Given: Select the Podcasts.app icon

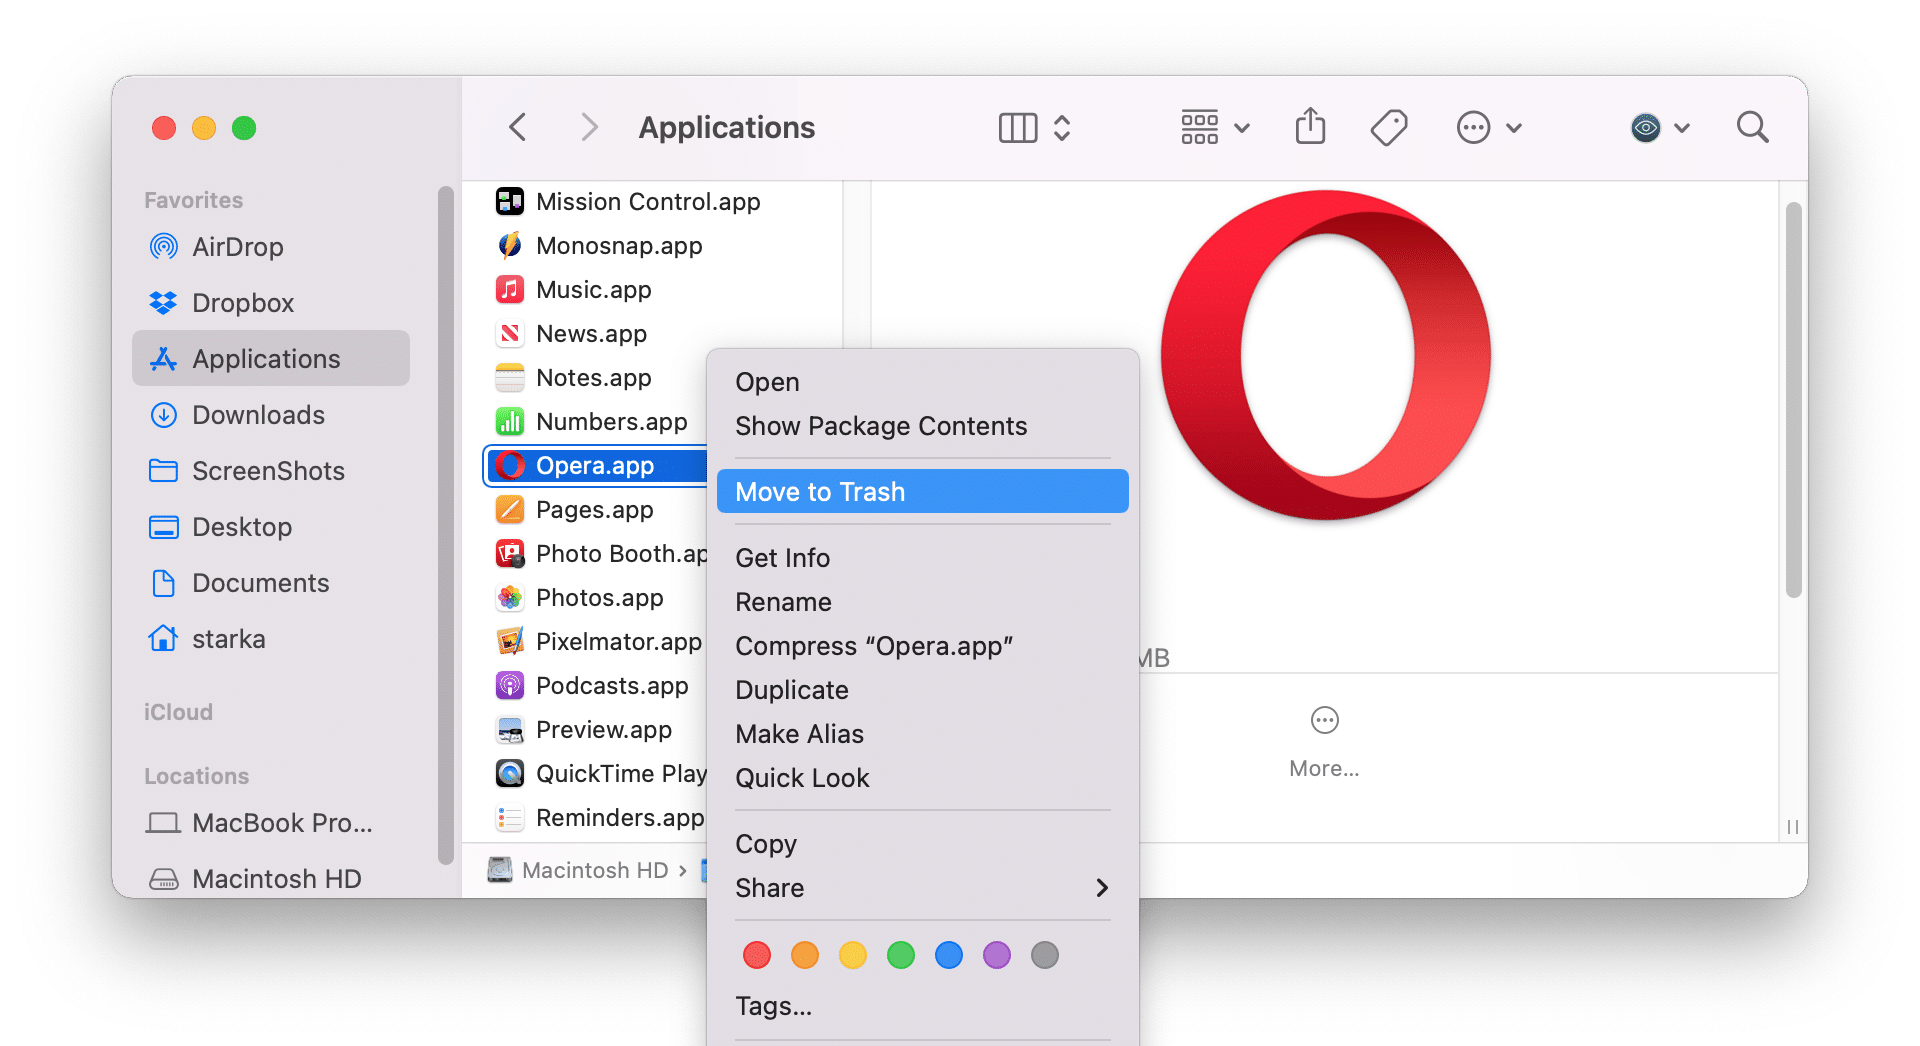Looking at the screenshot, I should point(510,685).
